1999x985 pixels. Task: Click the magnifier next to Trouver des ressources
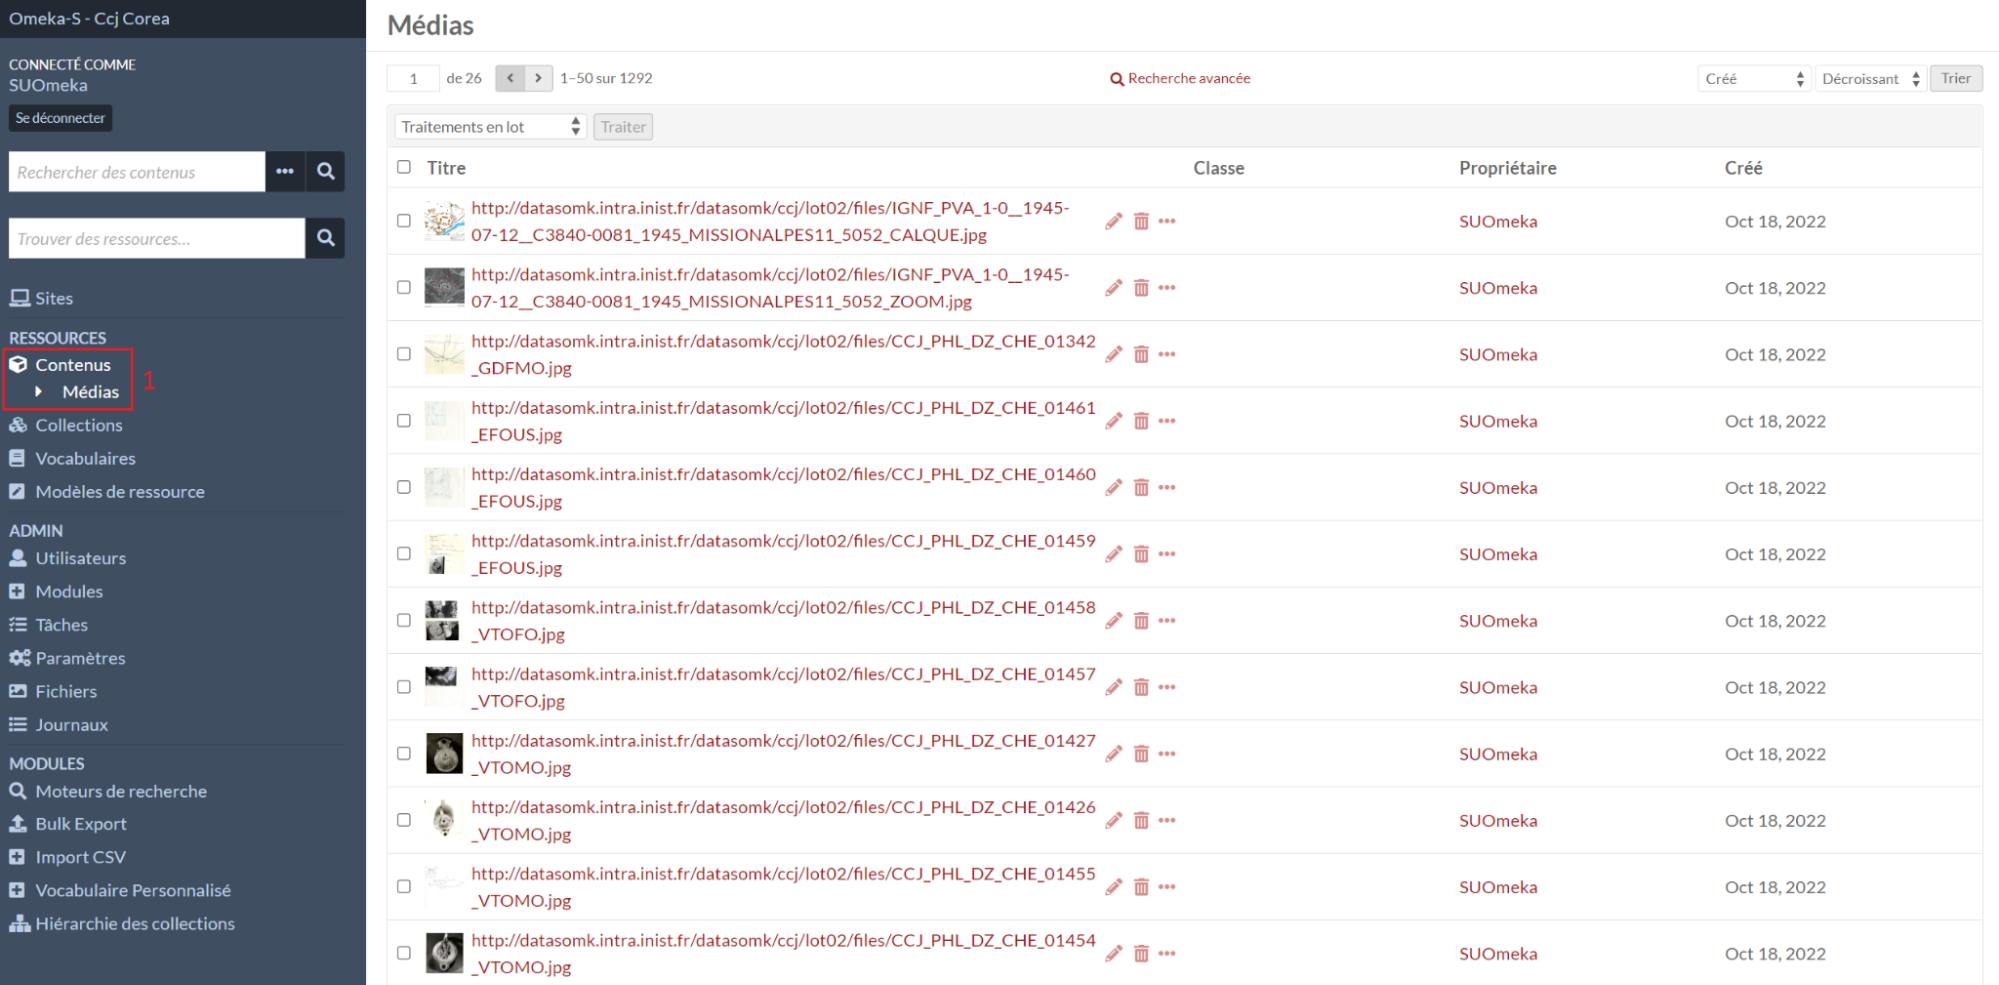pos(325,238)
